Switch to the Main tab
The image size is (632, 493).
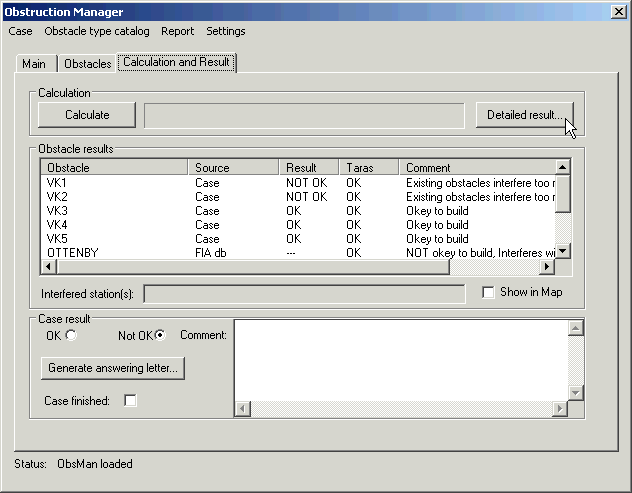tap(34, 64)
